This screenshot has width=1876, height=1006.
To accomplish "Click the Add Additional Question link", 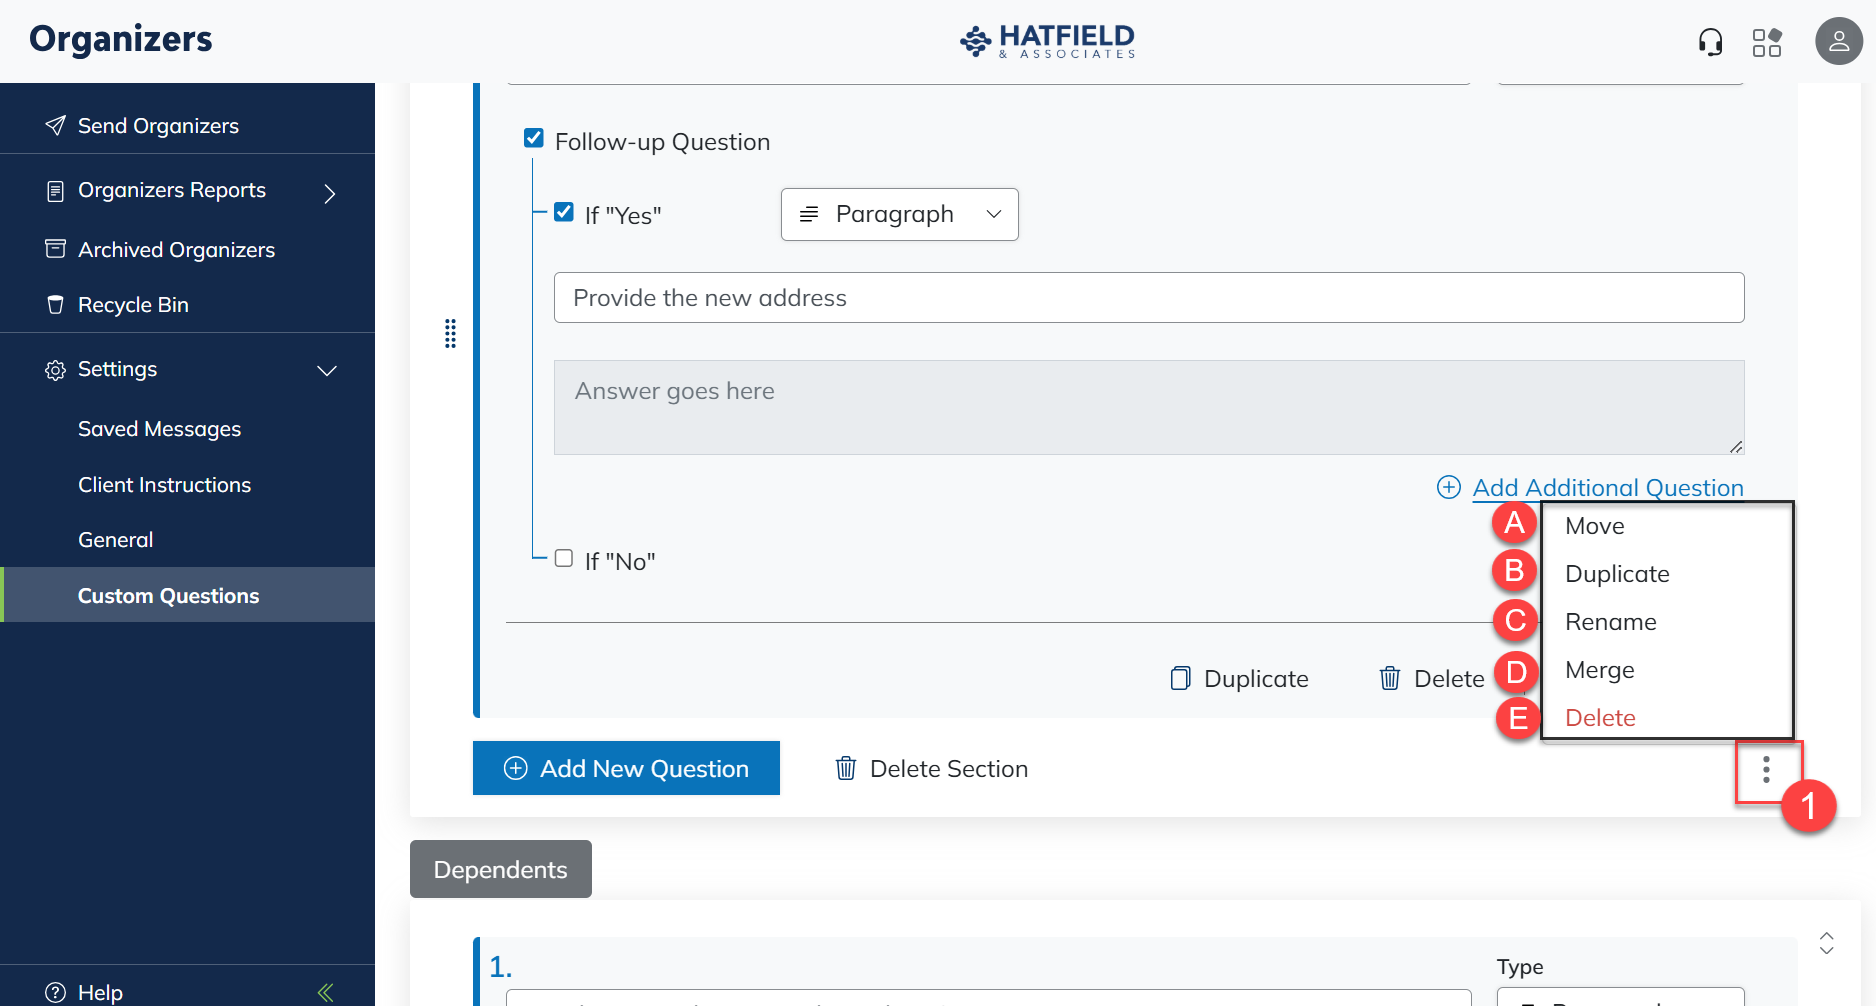I will point(1607,487).
